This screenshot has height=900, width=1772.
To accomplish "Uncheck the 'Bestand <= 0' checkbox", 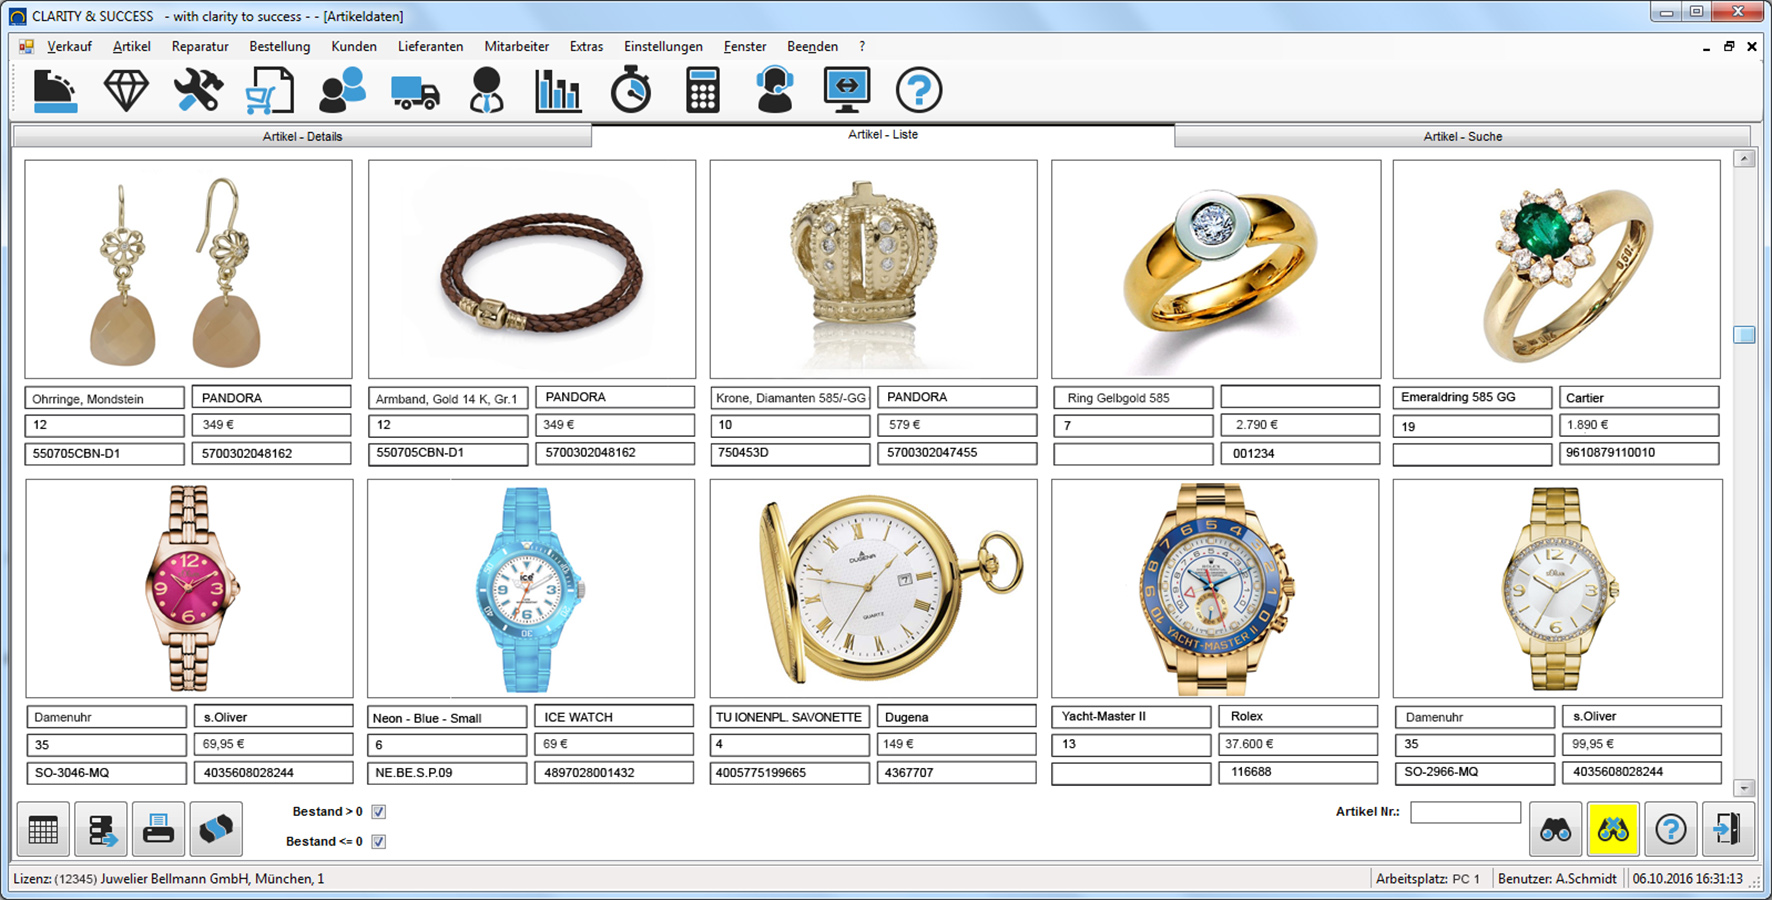I will pyautogui.click(x=379, y=842).
